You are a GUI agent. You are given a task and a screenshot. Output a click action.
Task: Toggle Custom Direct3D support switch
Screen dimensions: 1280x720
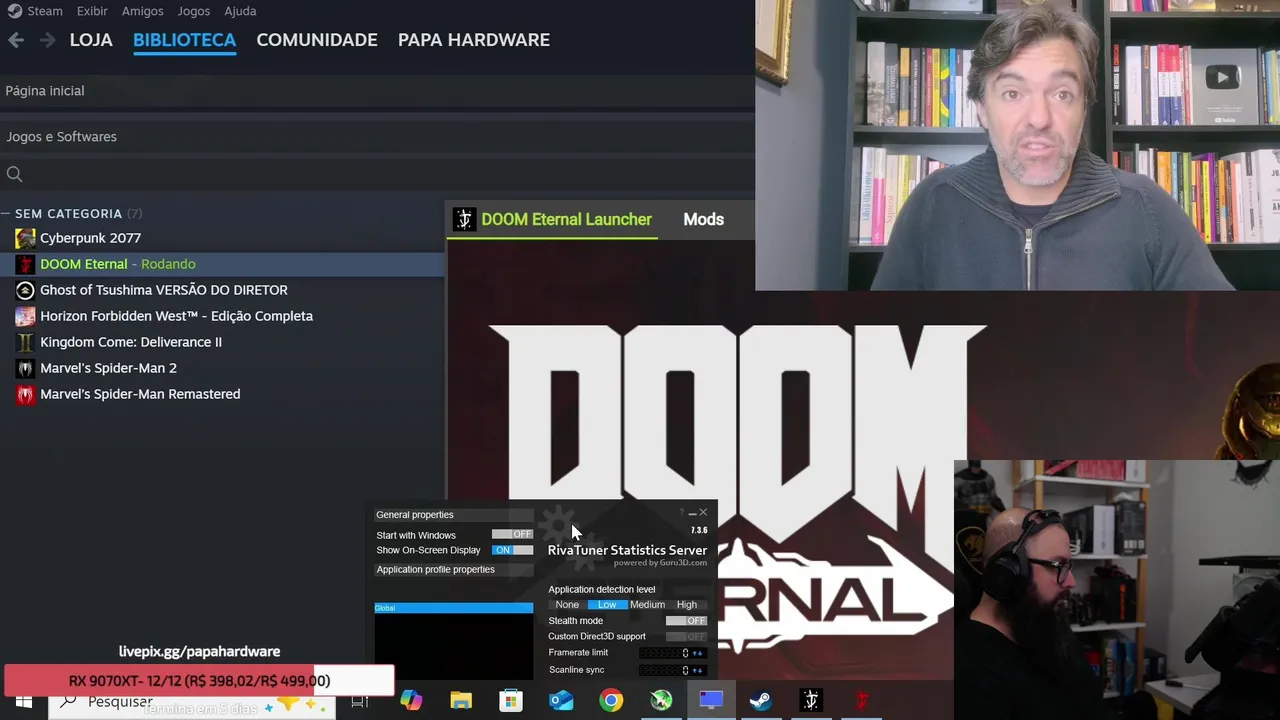click(x=686, y=637)
